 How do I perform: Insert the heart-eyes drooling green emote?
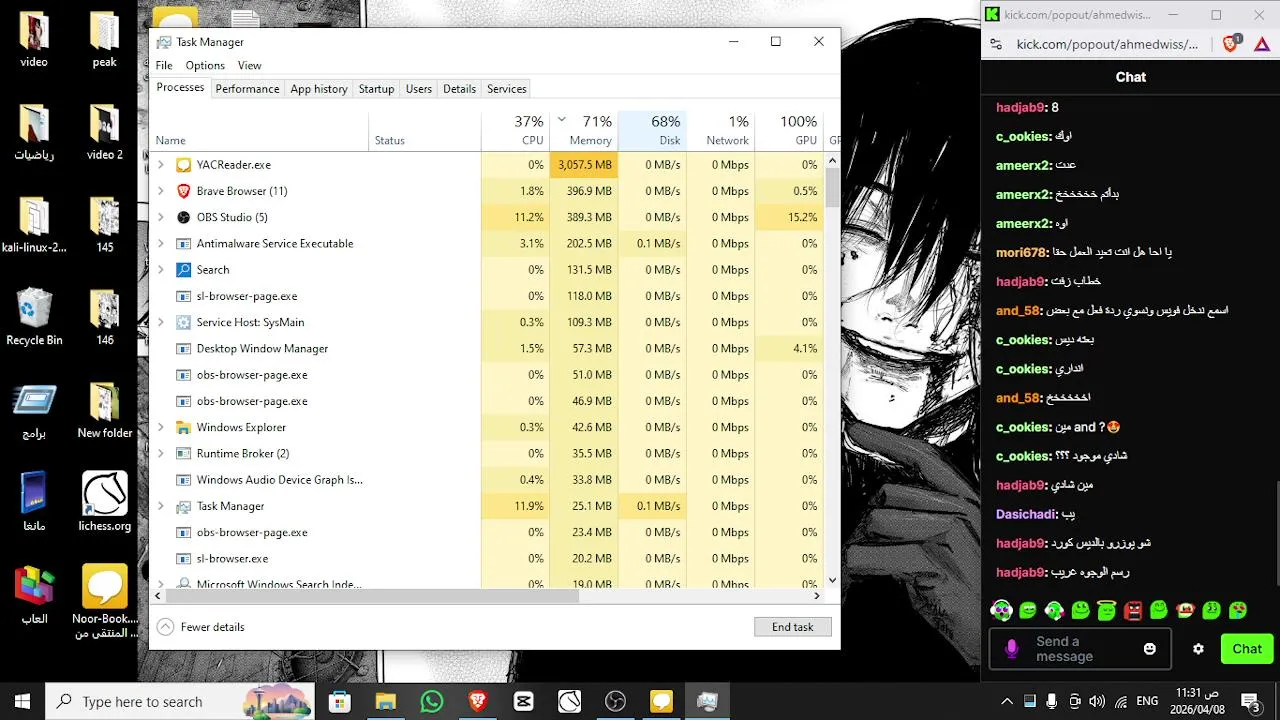tap(1238, 610)
